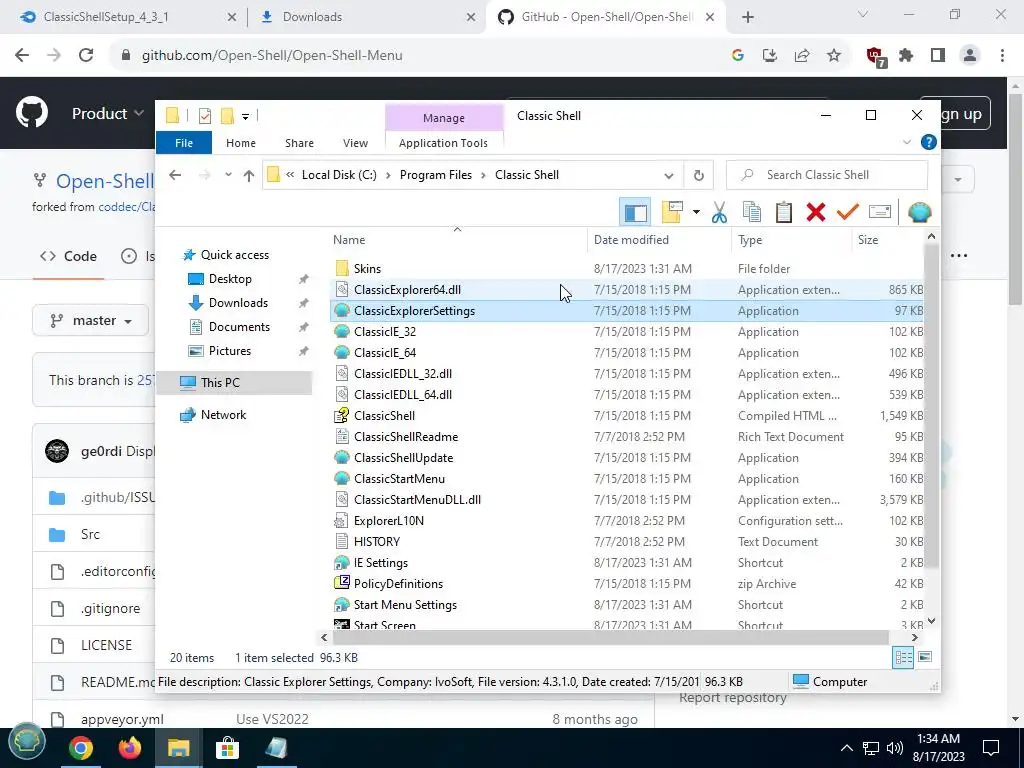
Task: Click the red X Delete icon
Action: [x=816, y=212]
